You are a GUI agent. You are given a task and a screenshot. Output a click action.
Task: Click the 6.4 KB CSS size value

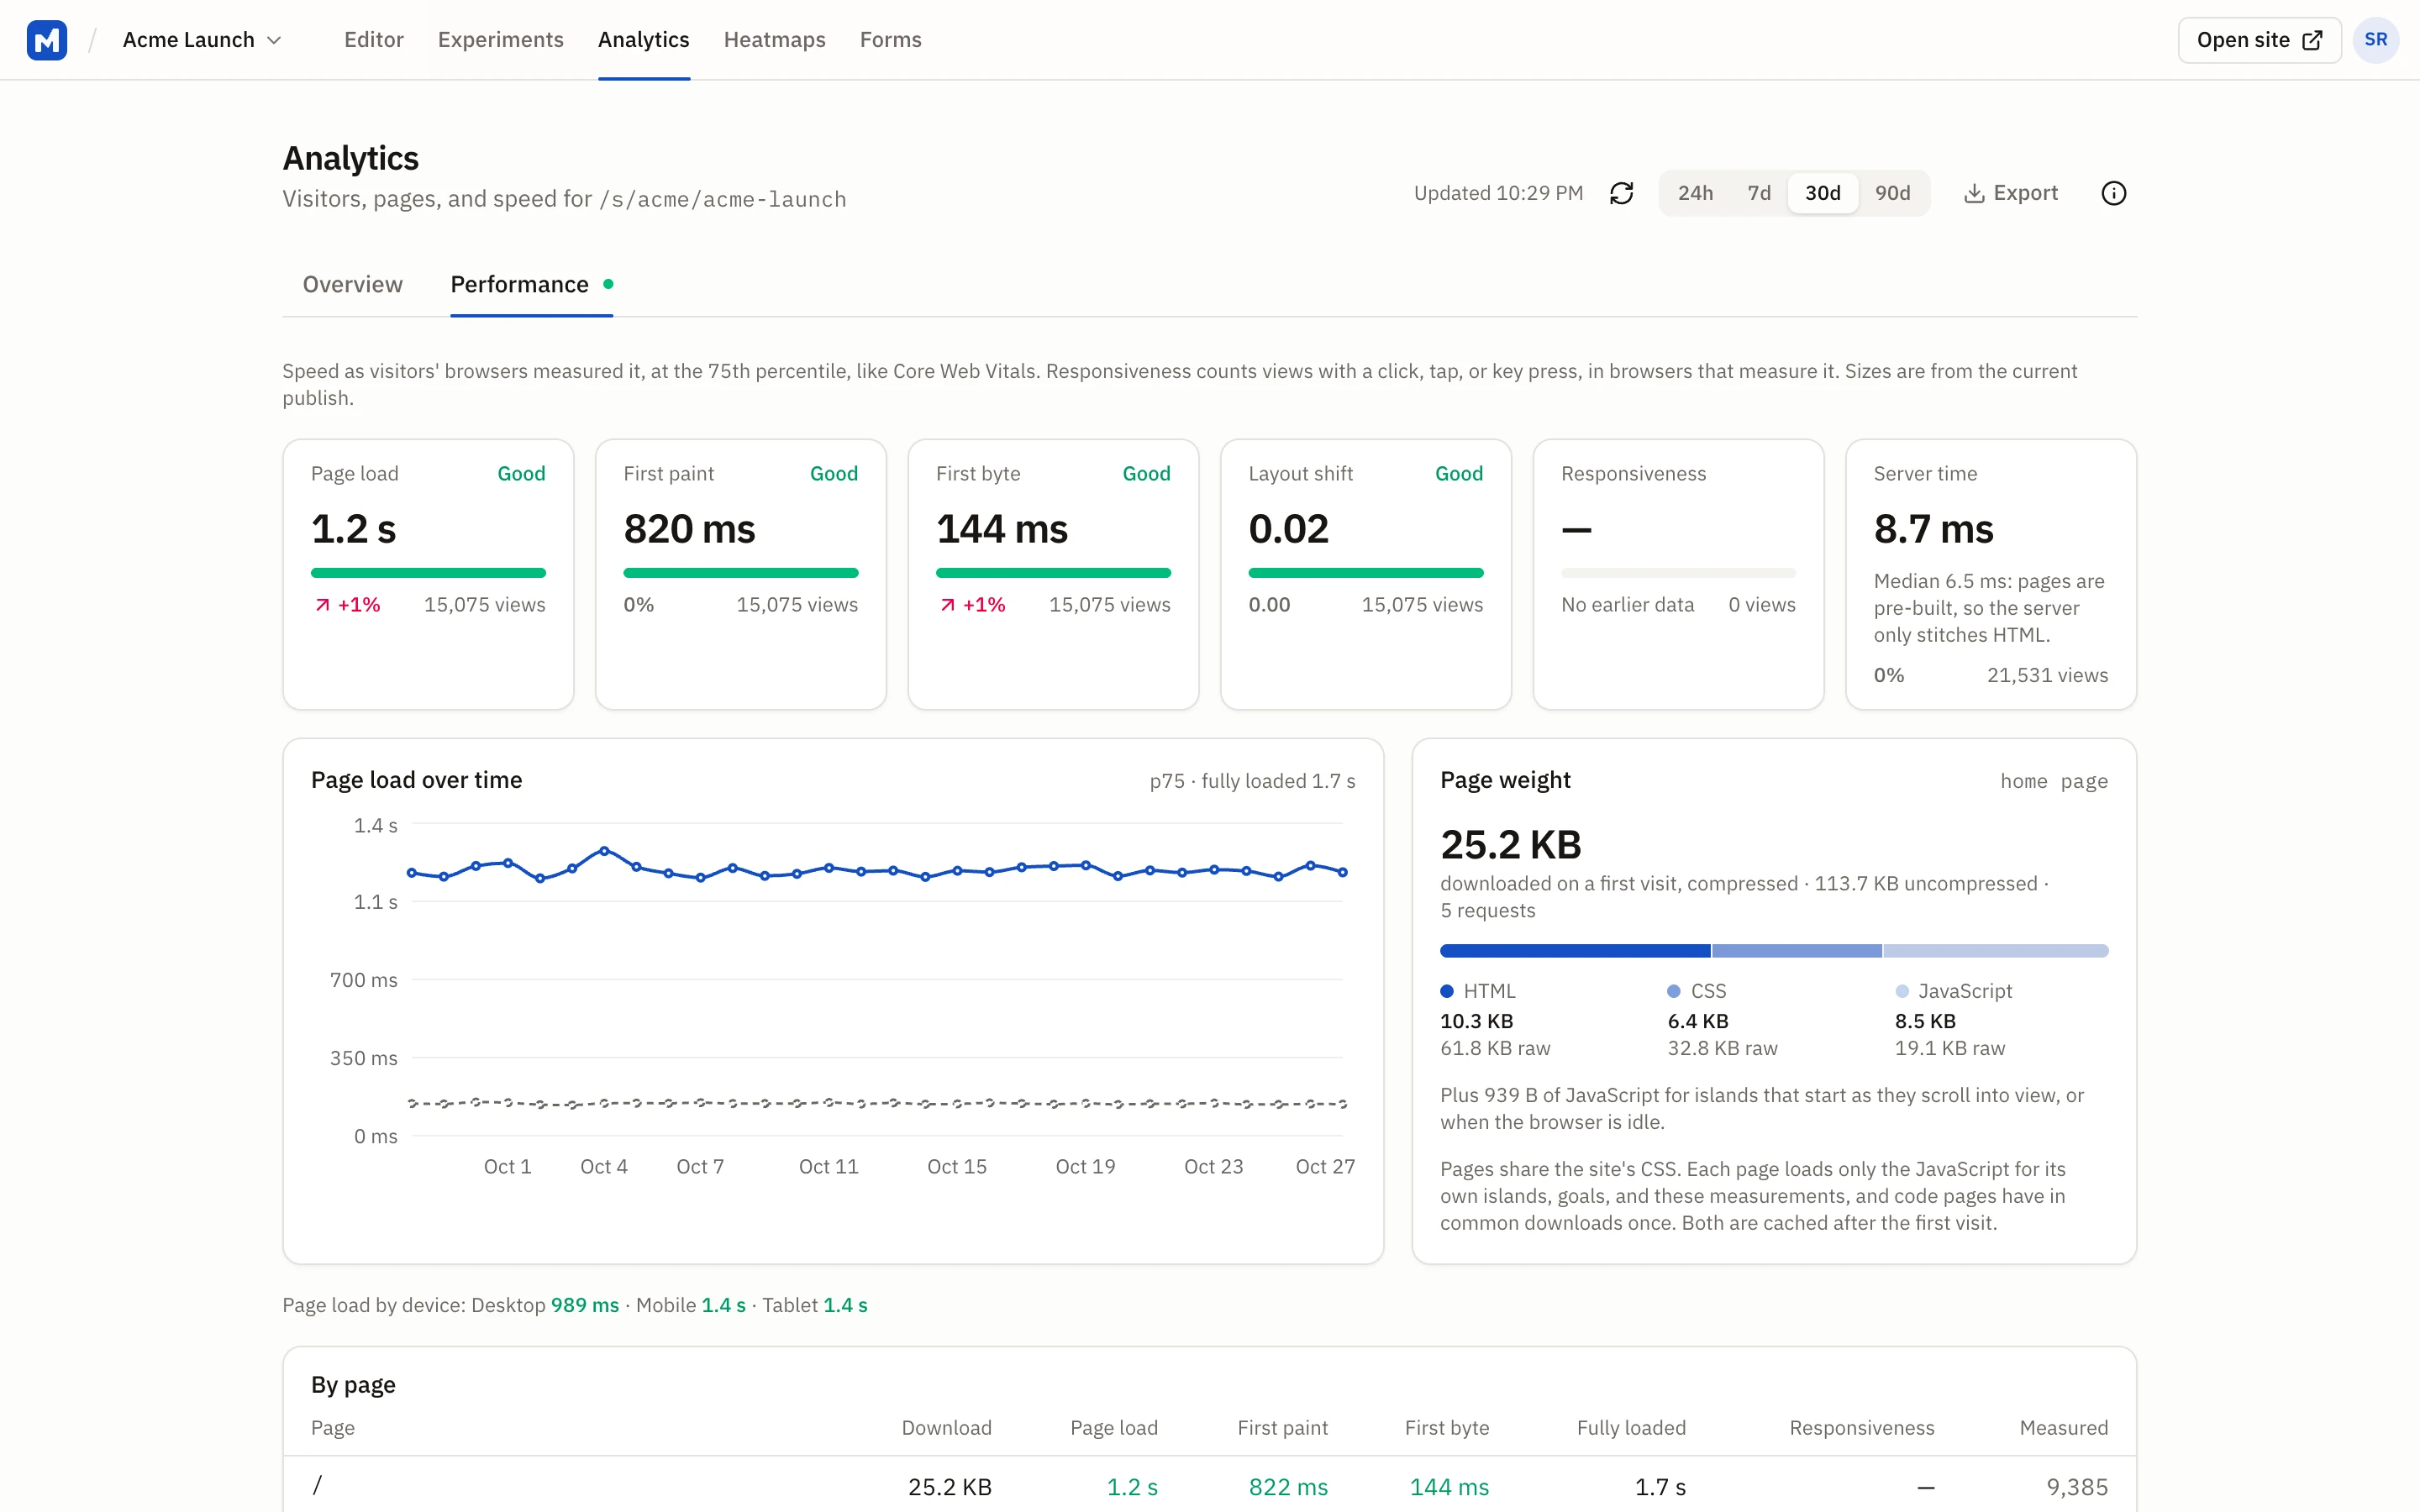1697,1021
